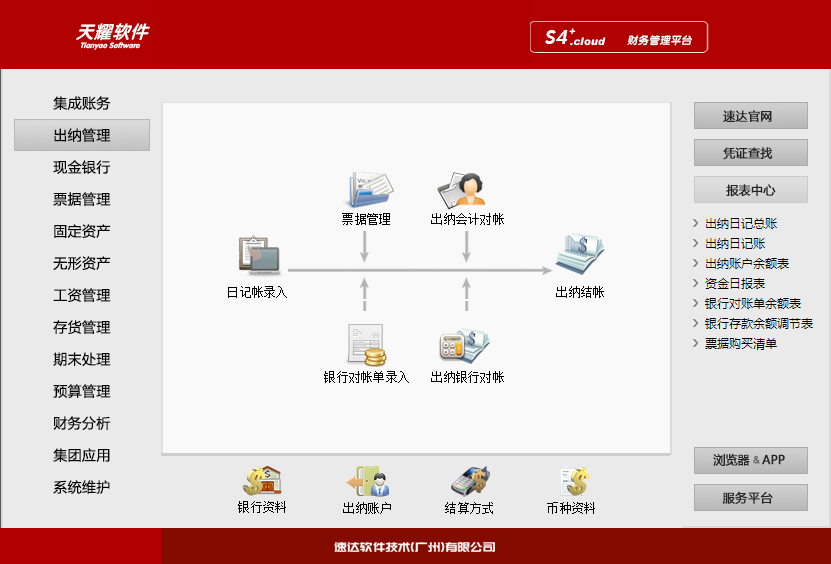Open the 出纳日记总账 report link
831x564 pixels.
tap(741, 224)
